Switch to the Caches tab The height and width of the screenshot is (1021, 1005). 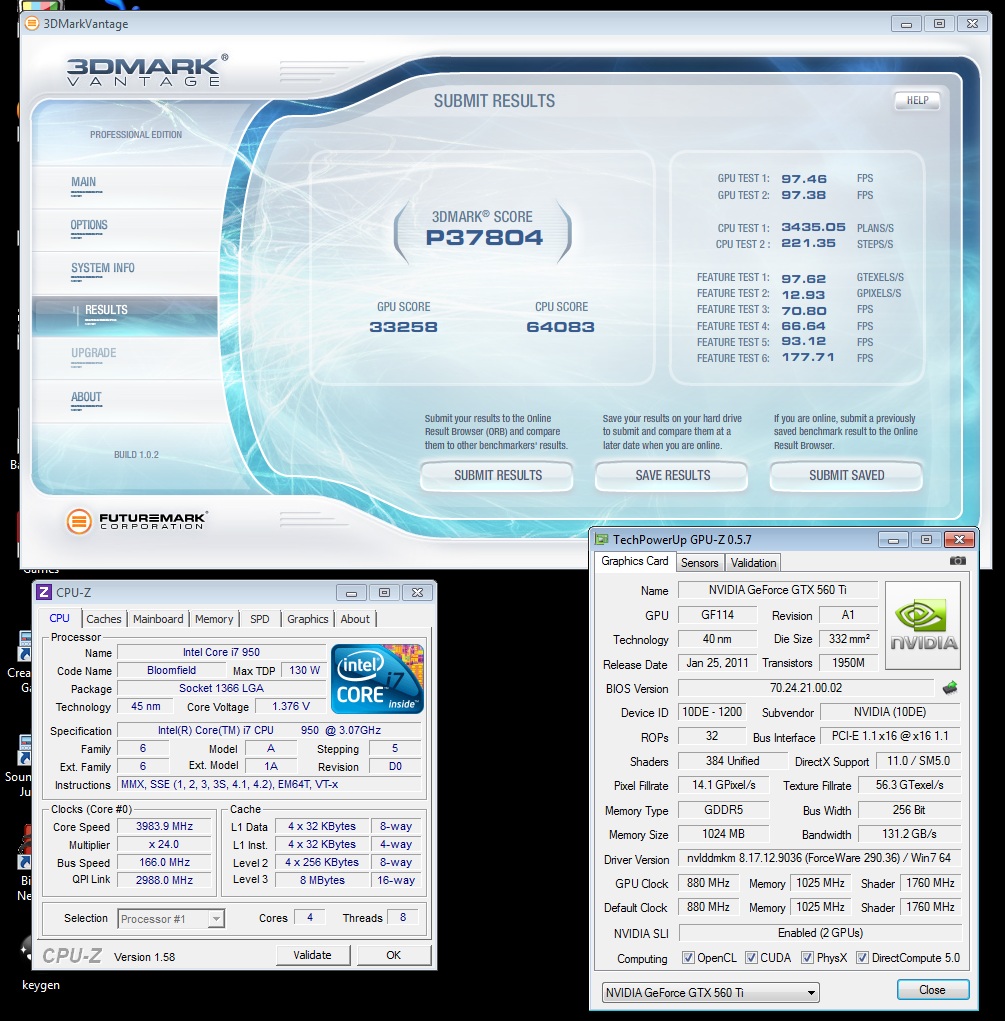click(104, 619)
